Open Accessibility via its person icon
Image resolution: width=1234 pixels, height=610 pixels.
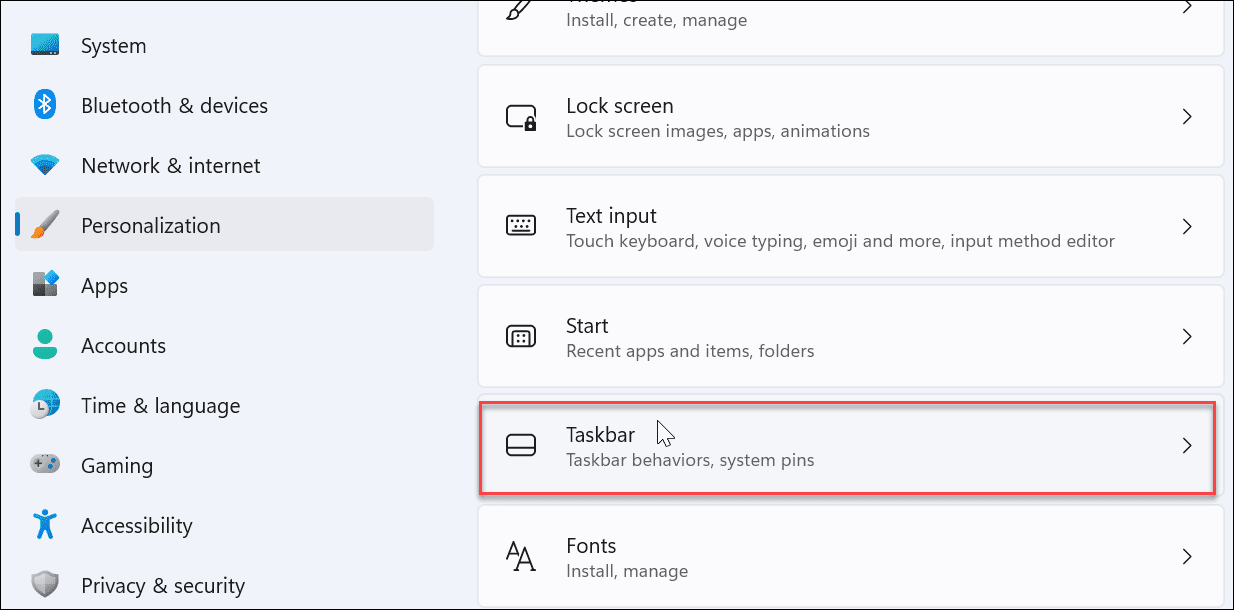coord(44,525)
